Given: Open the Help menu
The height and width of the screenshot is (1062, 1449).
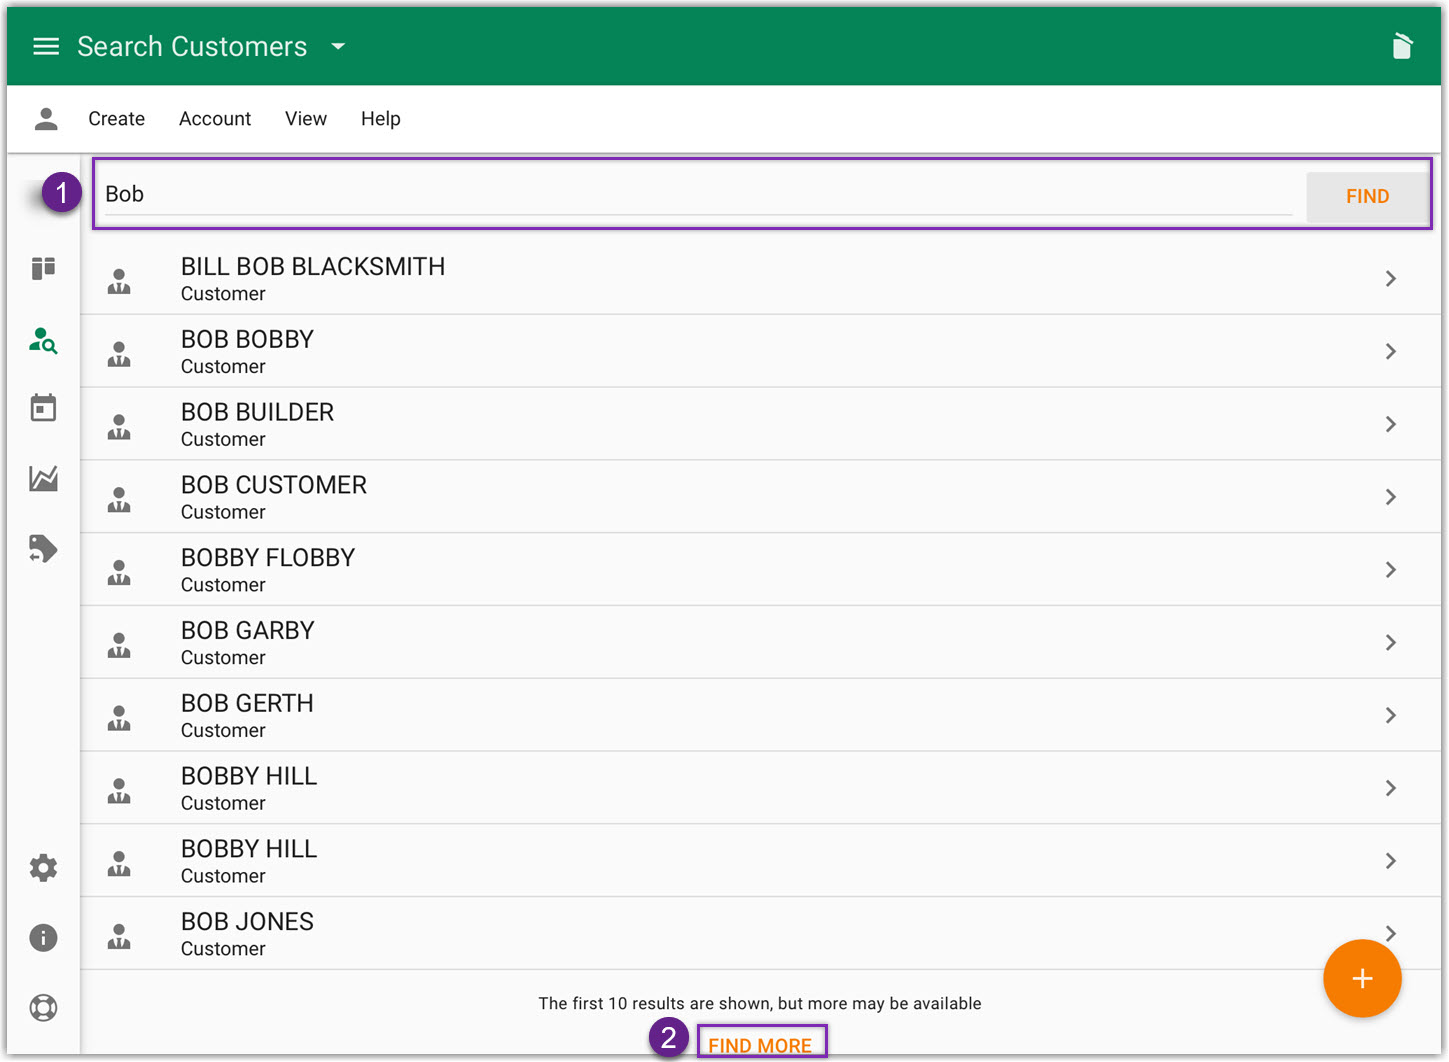Looking at the screenshot, I should [380, 119].
